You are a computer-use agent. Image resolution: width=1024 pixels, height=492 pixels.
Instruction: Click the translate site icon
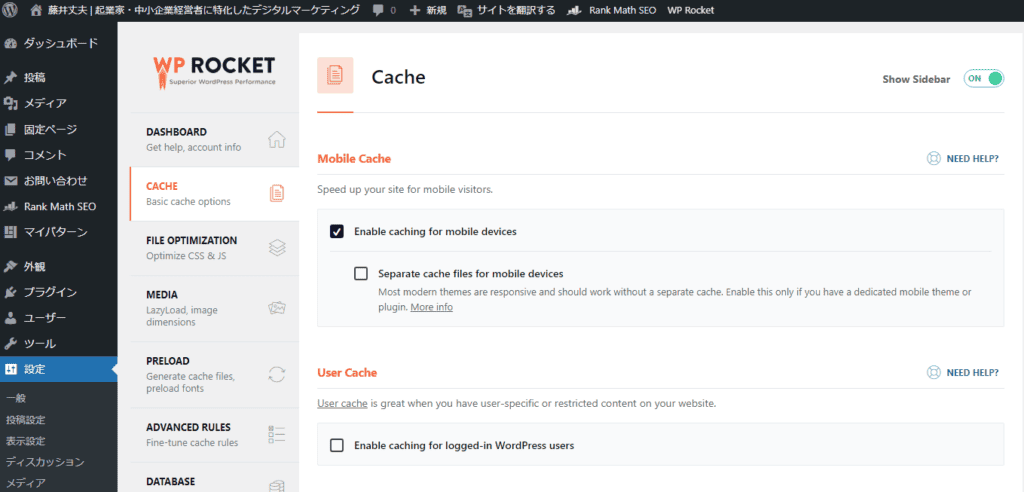[x=464, y=10]
